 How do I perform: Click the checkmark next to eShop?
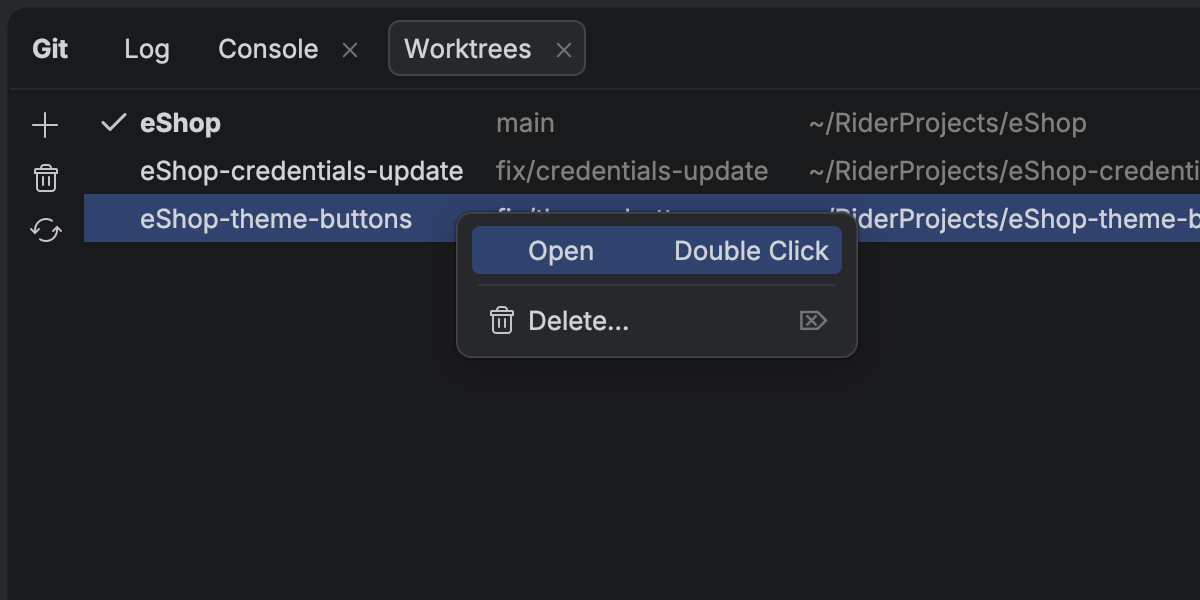pyautogui.click(x=114, y=123)
